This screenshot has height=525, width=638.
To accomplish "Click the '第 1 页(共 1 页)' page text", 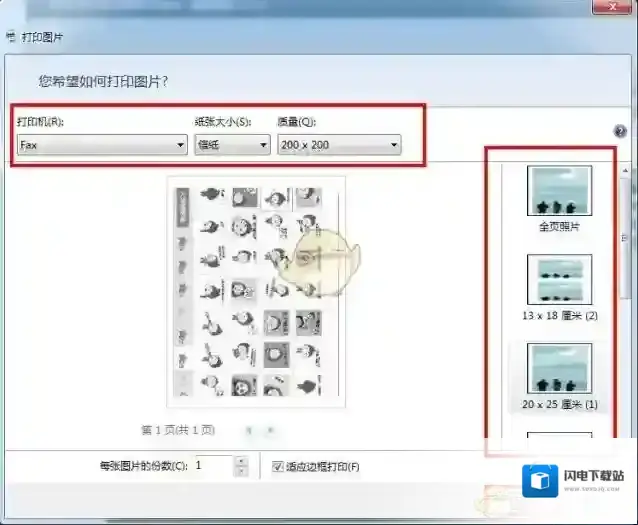I will click(x=178, y=430).
